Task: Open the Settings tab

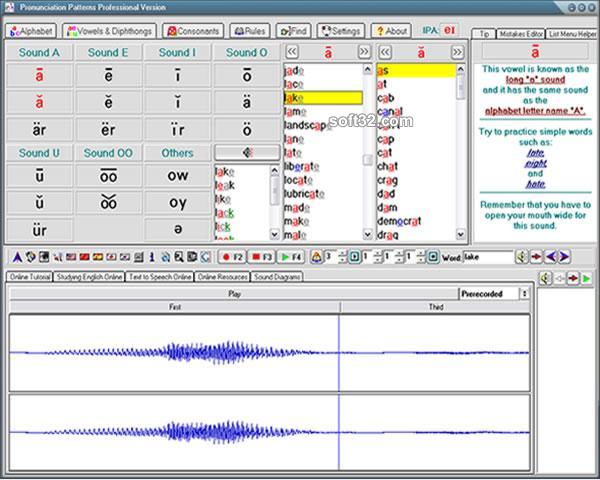Action: click(x=341, y=31)
